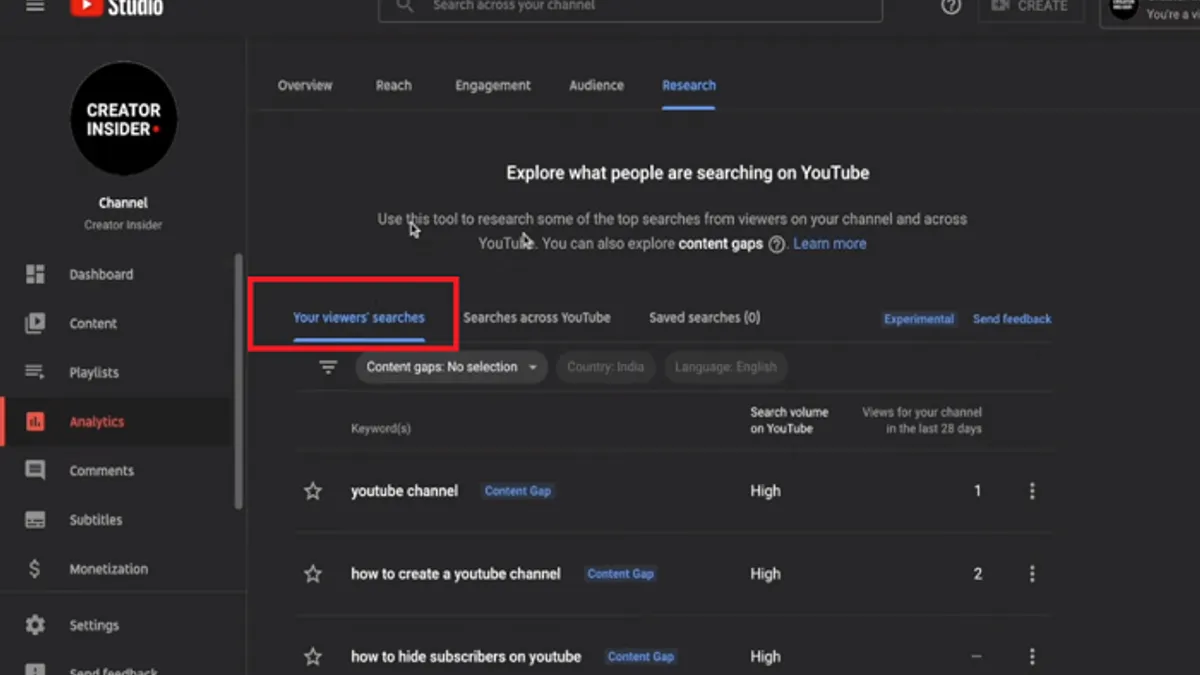Viewport: 1200px width, 675px height.
Task: Click the sidebar vertical scrollbar
Action: (x=238, y=380)
